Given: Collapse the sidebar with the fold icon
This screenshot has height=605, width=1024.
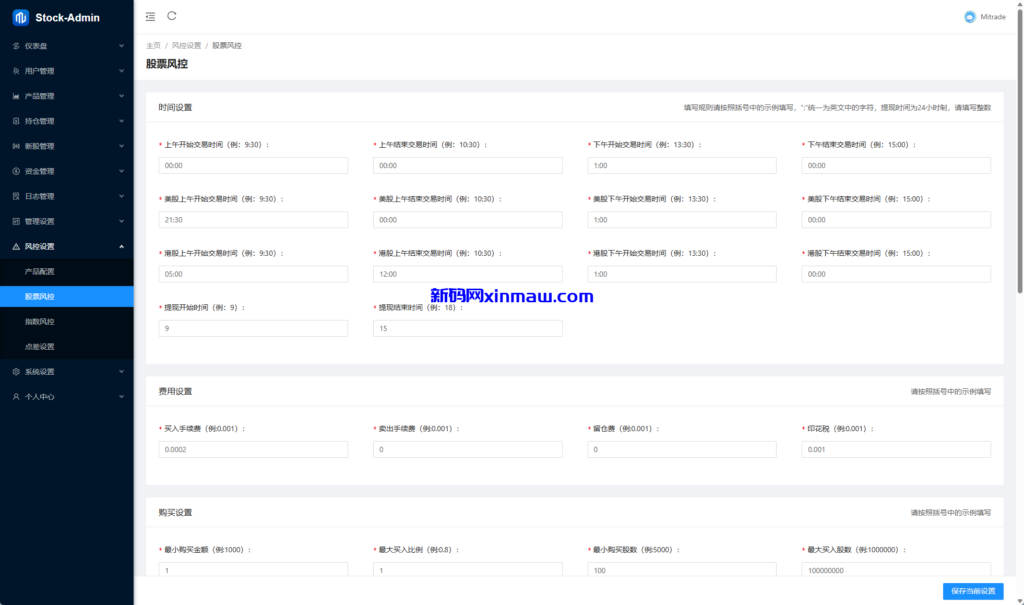Looking at the screenshot, I should click(150, 16).
